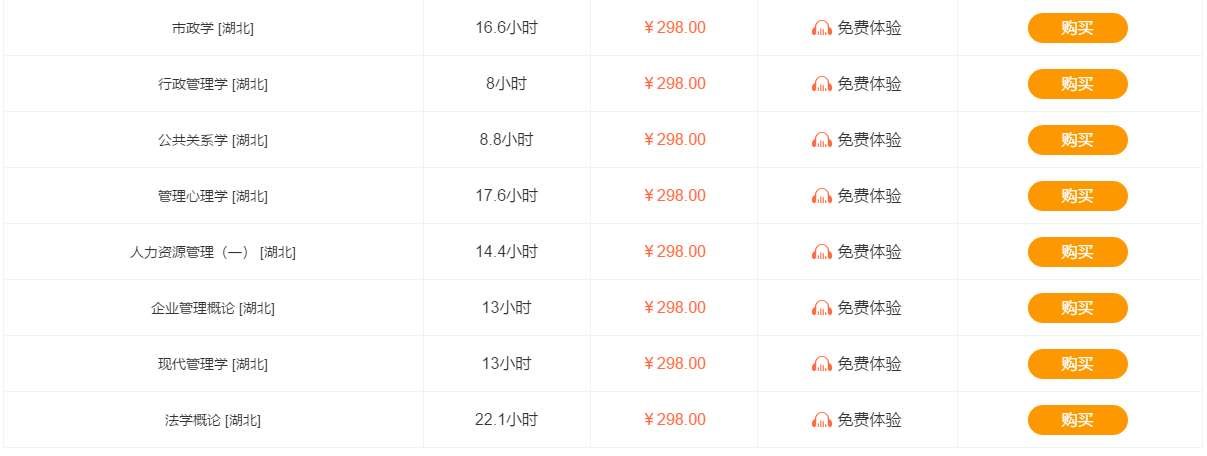Click headphone icon in 法学概论 row

(x=822, y=420)
